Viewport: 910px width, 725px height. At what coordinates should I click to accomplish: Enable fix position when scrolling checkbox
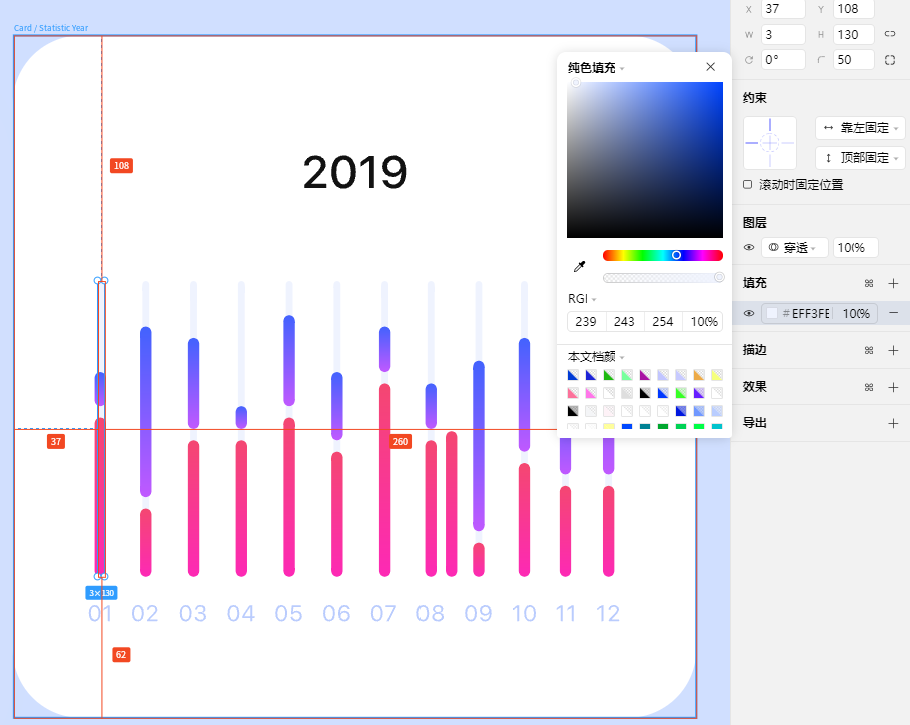click(x=748, y=185)
